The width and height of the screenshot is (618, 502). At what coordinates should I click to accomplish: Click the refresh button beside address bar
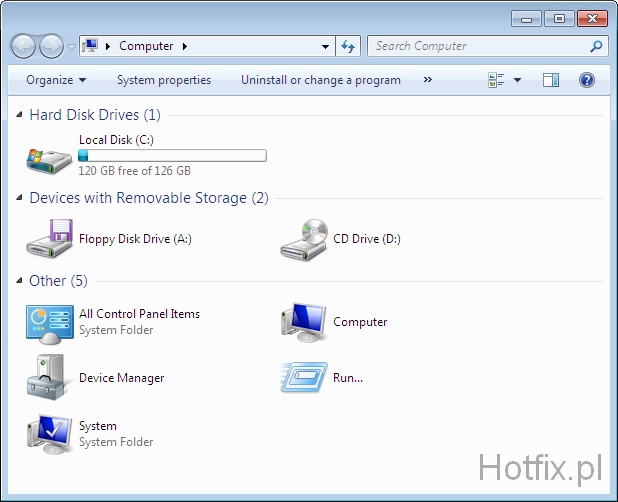pyautogui.click(x=348, y=46)
